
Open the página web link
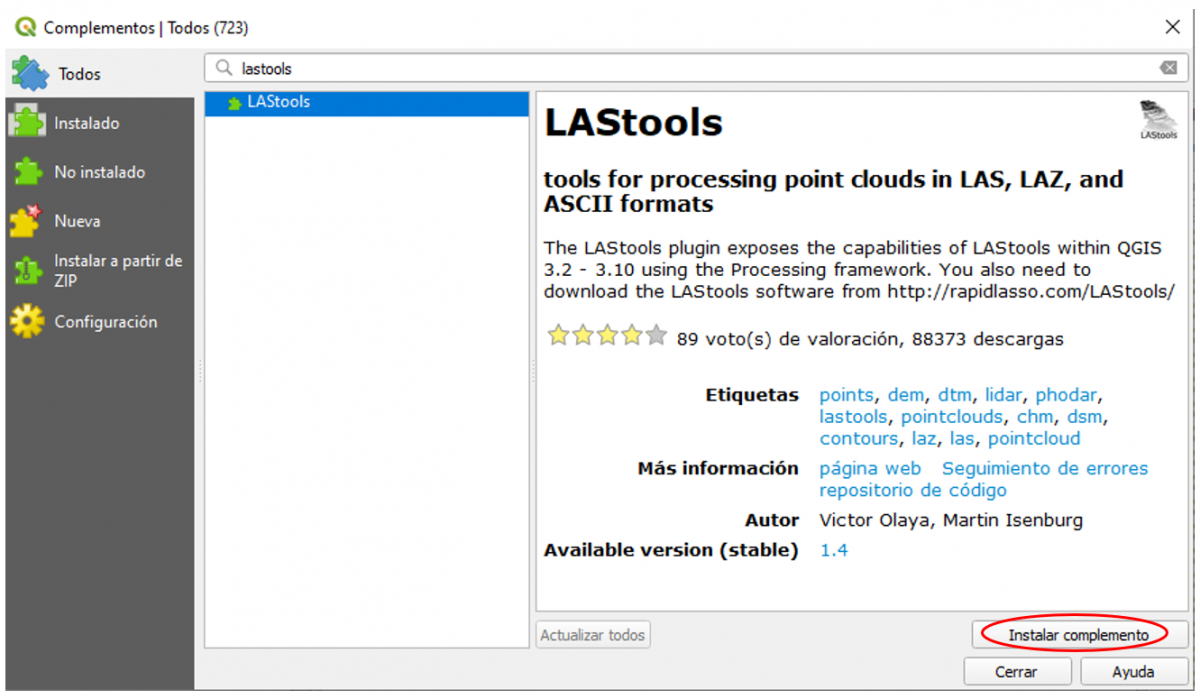[870, 468]
